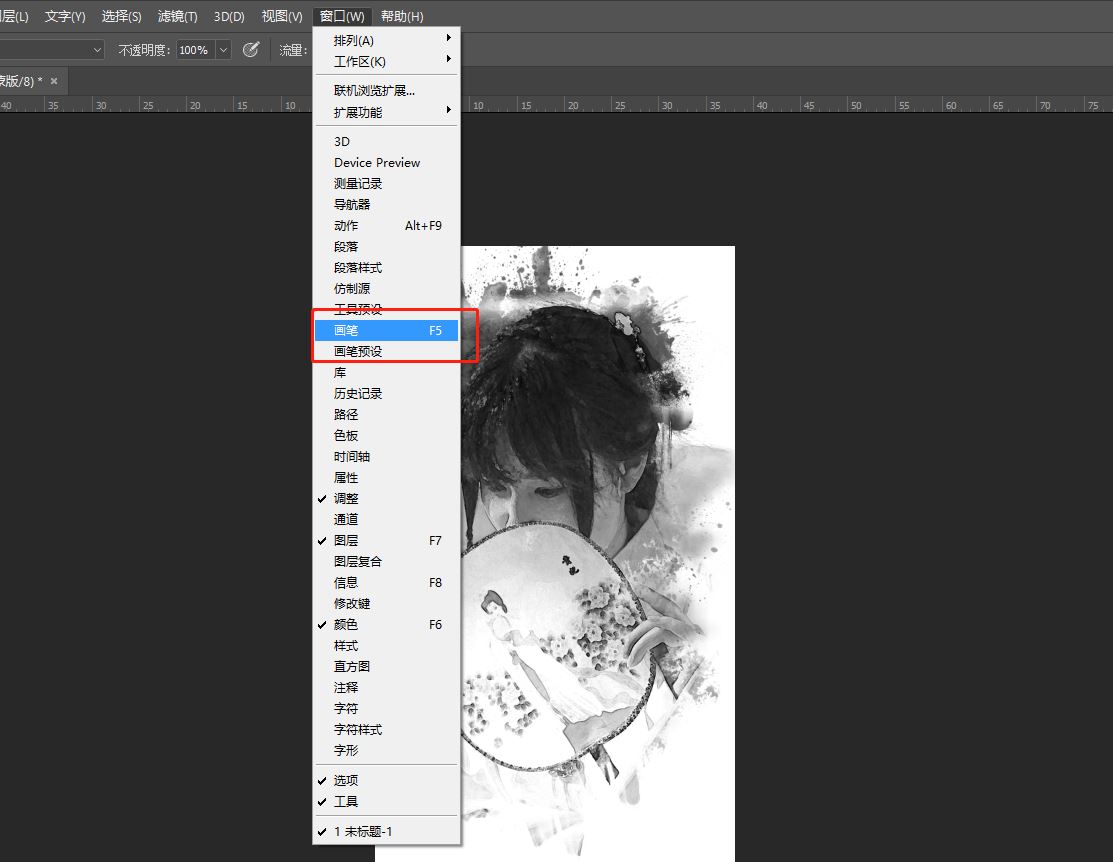1113x862 pixels.
Task: Open the 工具预设 panel
Action: point(386,310)
